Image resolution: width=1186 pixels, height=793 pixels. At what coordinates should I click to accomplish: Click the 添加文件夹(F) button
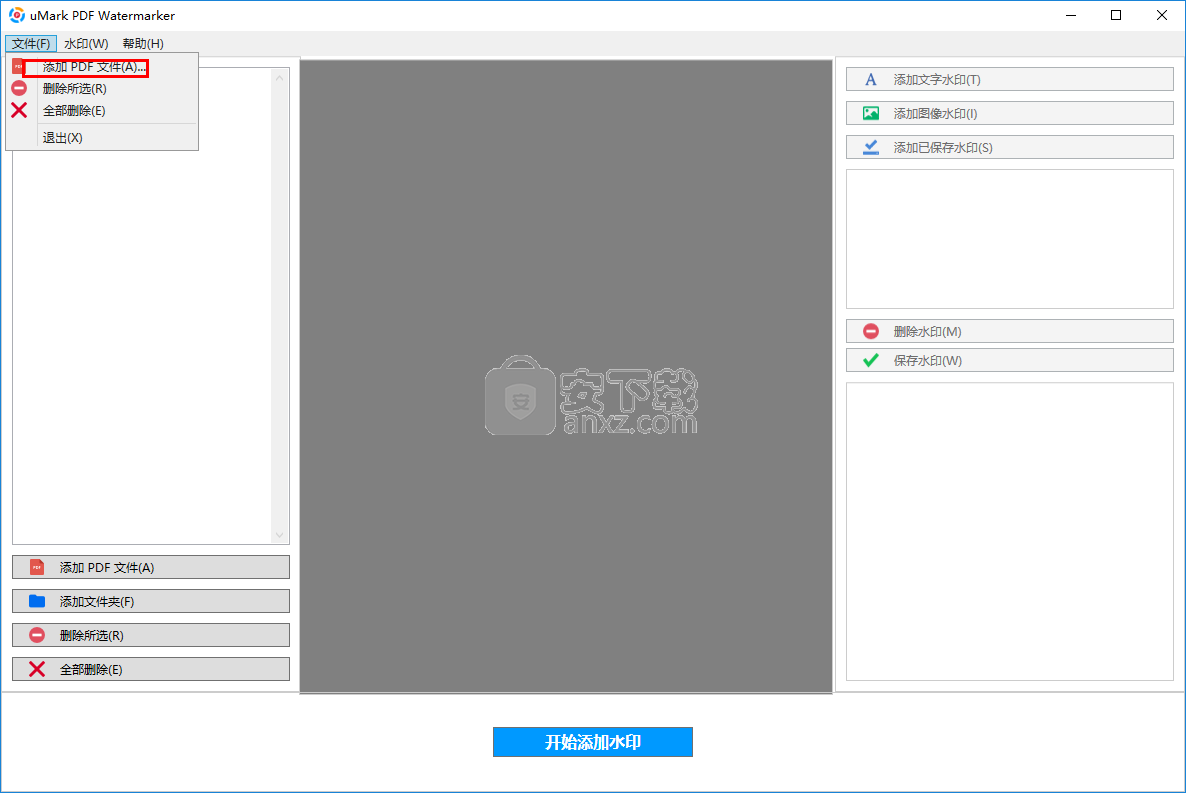tap(151, 601)
